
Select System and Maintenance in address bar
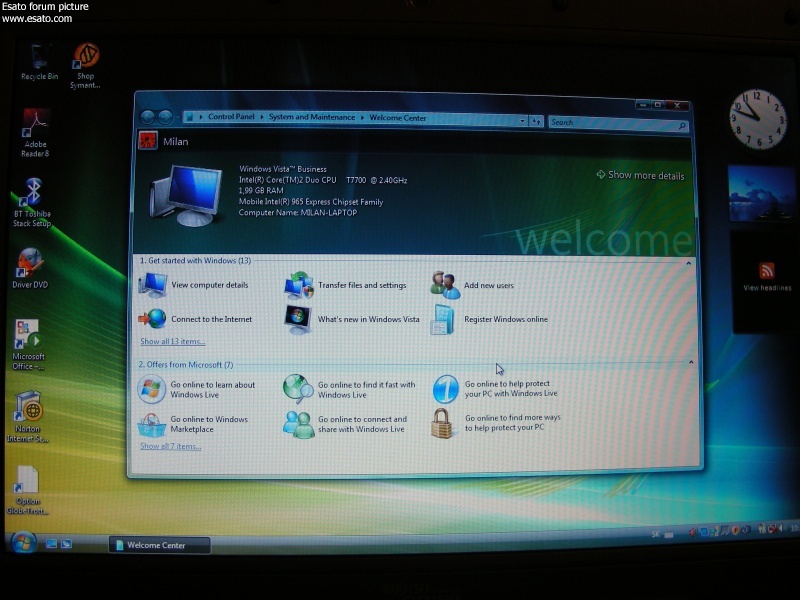[311, 118]
